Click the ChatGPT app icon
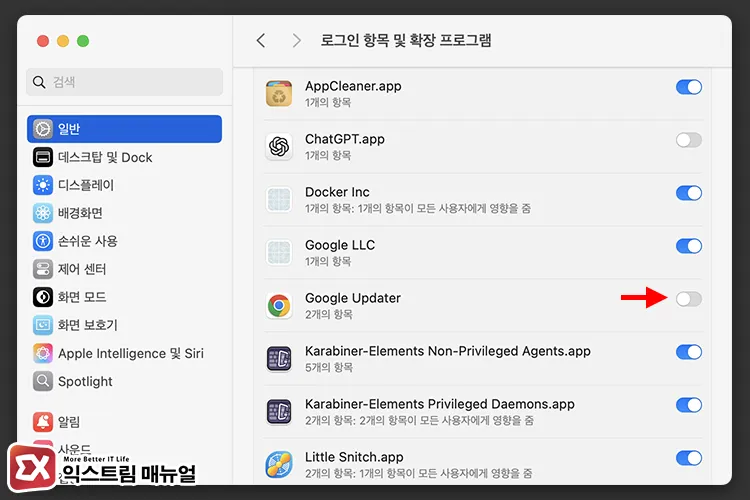750x500 pixels. pos(279,146)
